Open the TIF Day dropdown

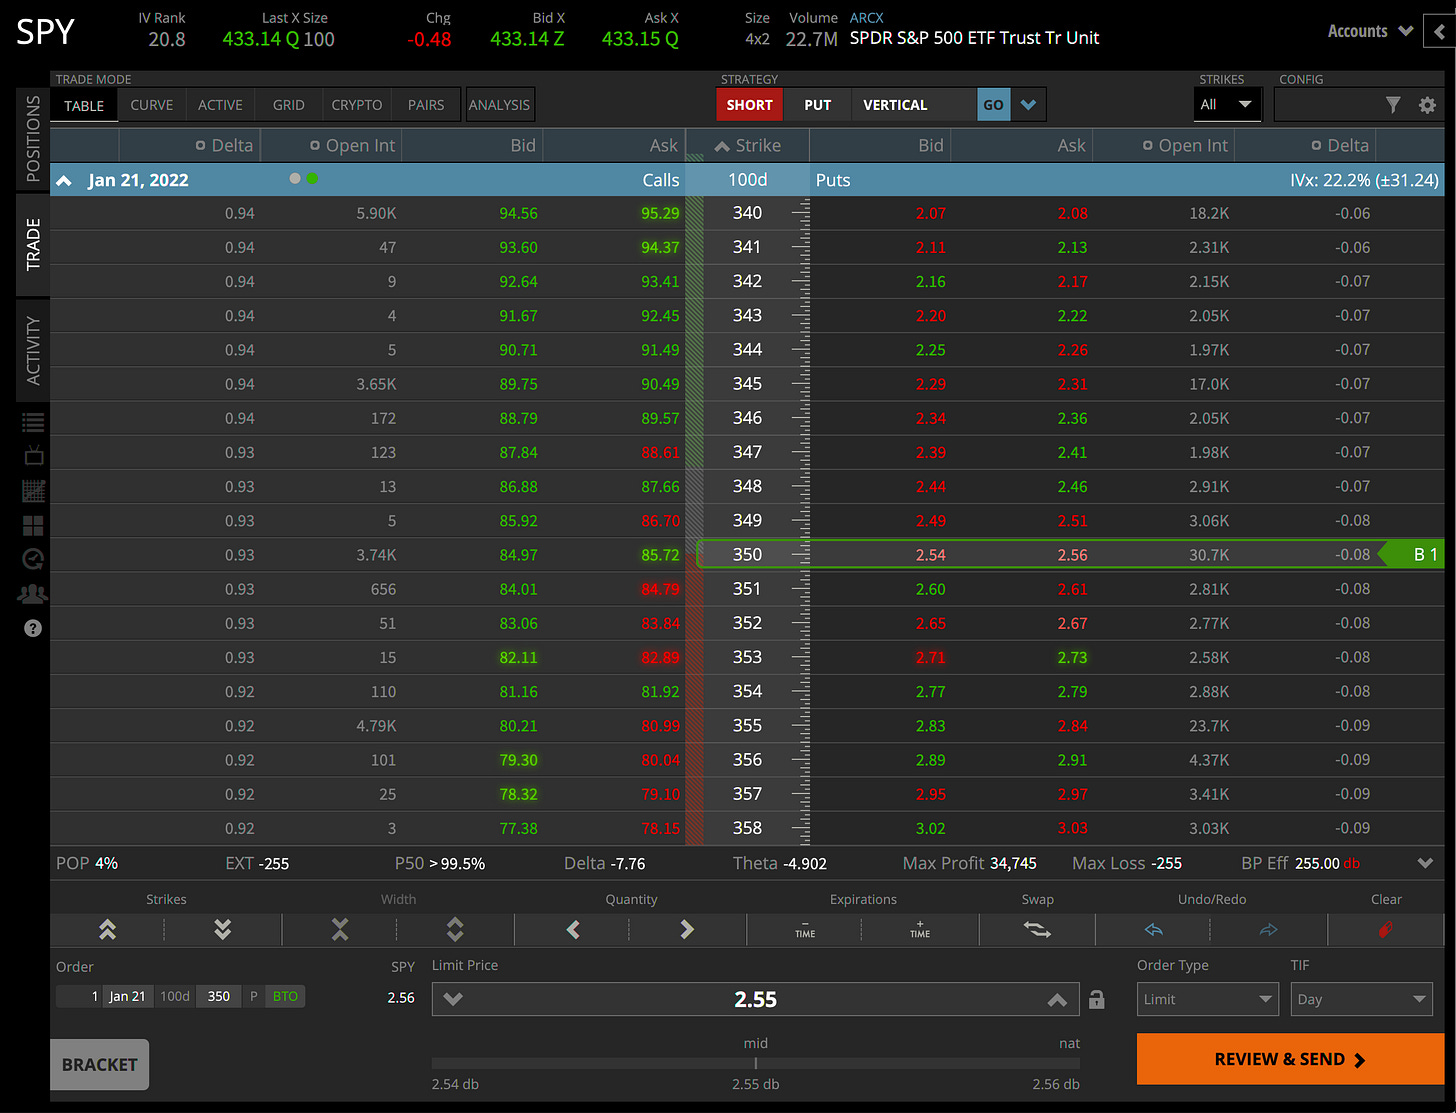click(x=1362, y=999)
